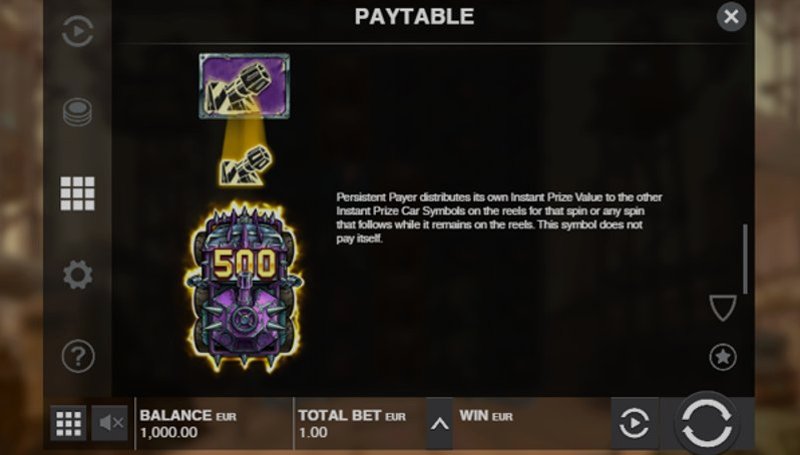Click the 500 prize car symbol
The image size is (800, 455).
(x=244, y=287)
